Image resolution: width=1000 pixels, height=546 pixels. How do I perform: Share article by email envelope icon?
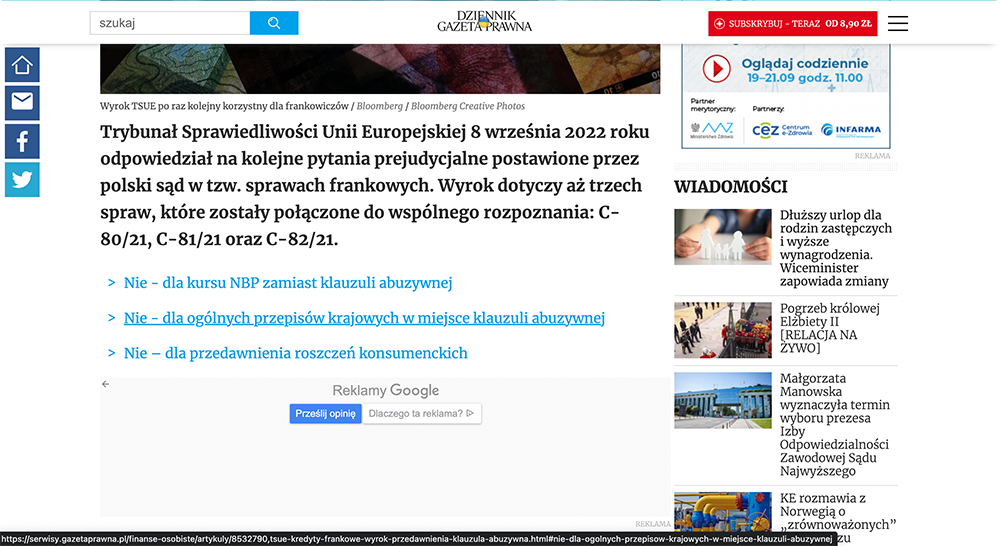22,102
